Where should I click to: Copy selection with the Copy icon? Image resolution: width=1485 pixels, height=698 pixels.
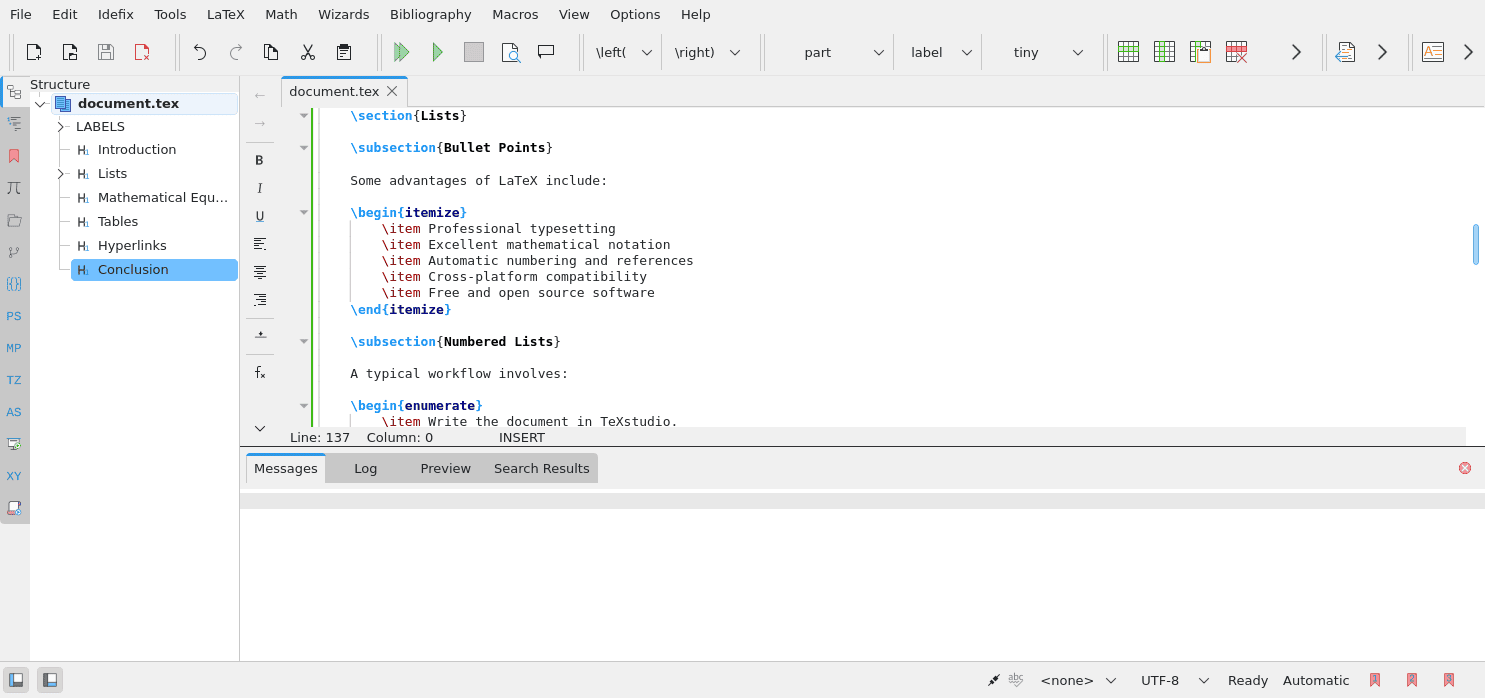pyautogui.click(x=271, y=52)
